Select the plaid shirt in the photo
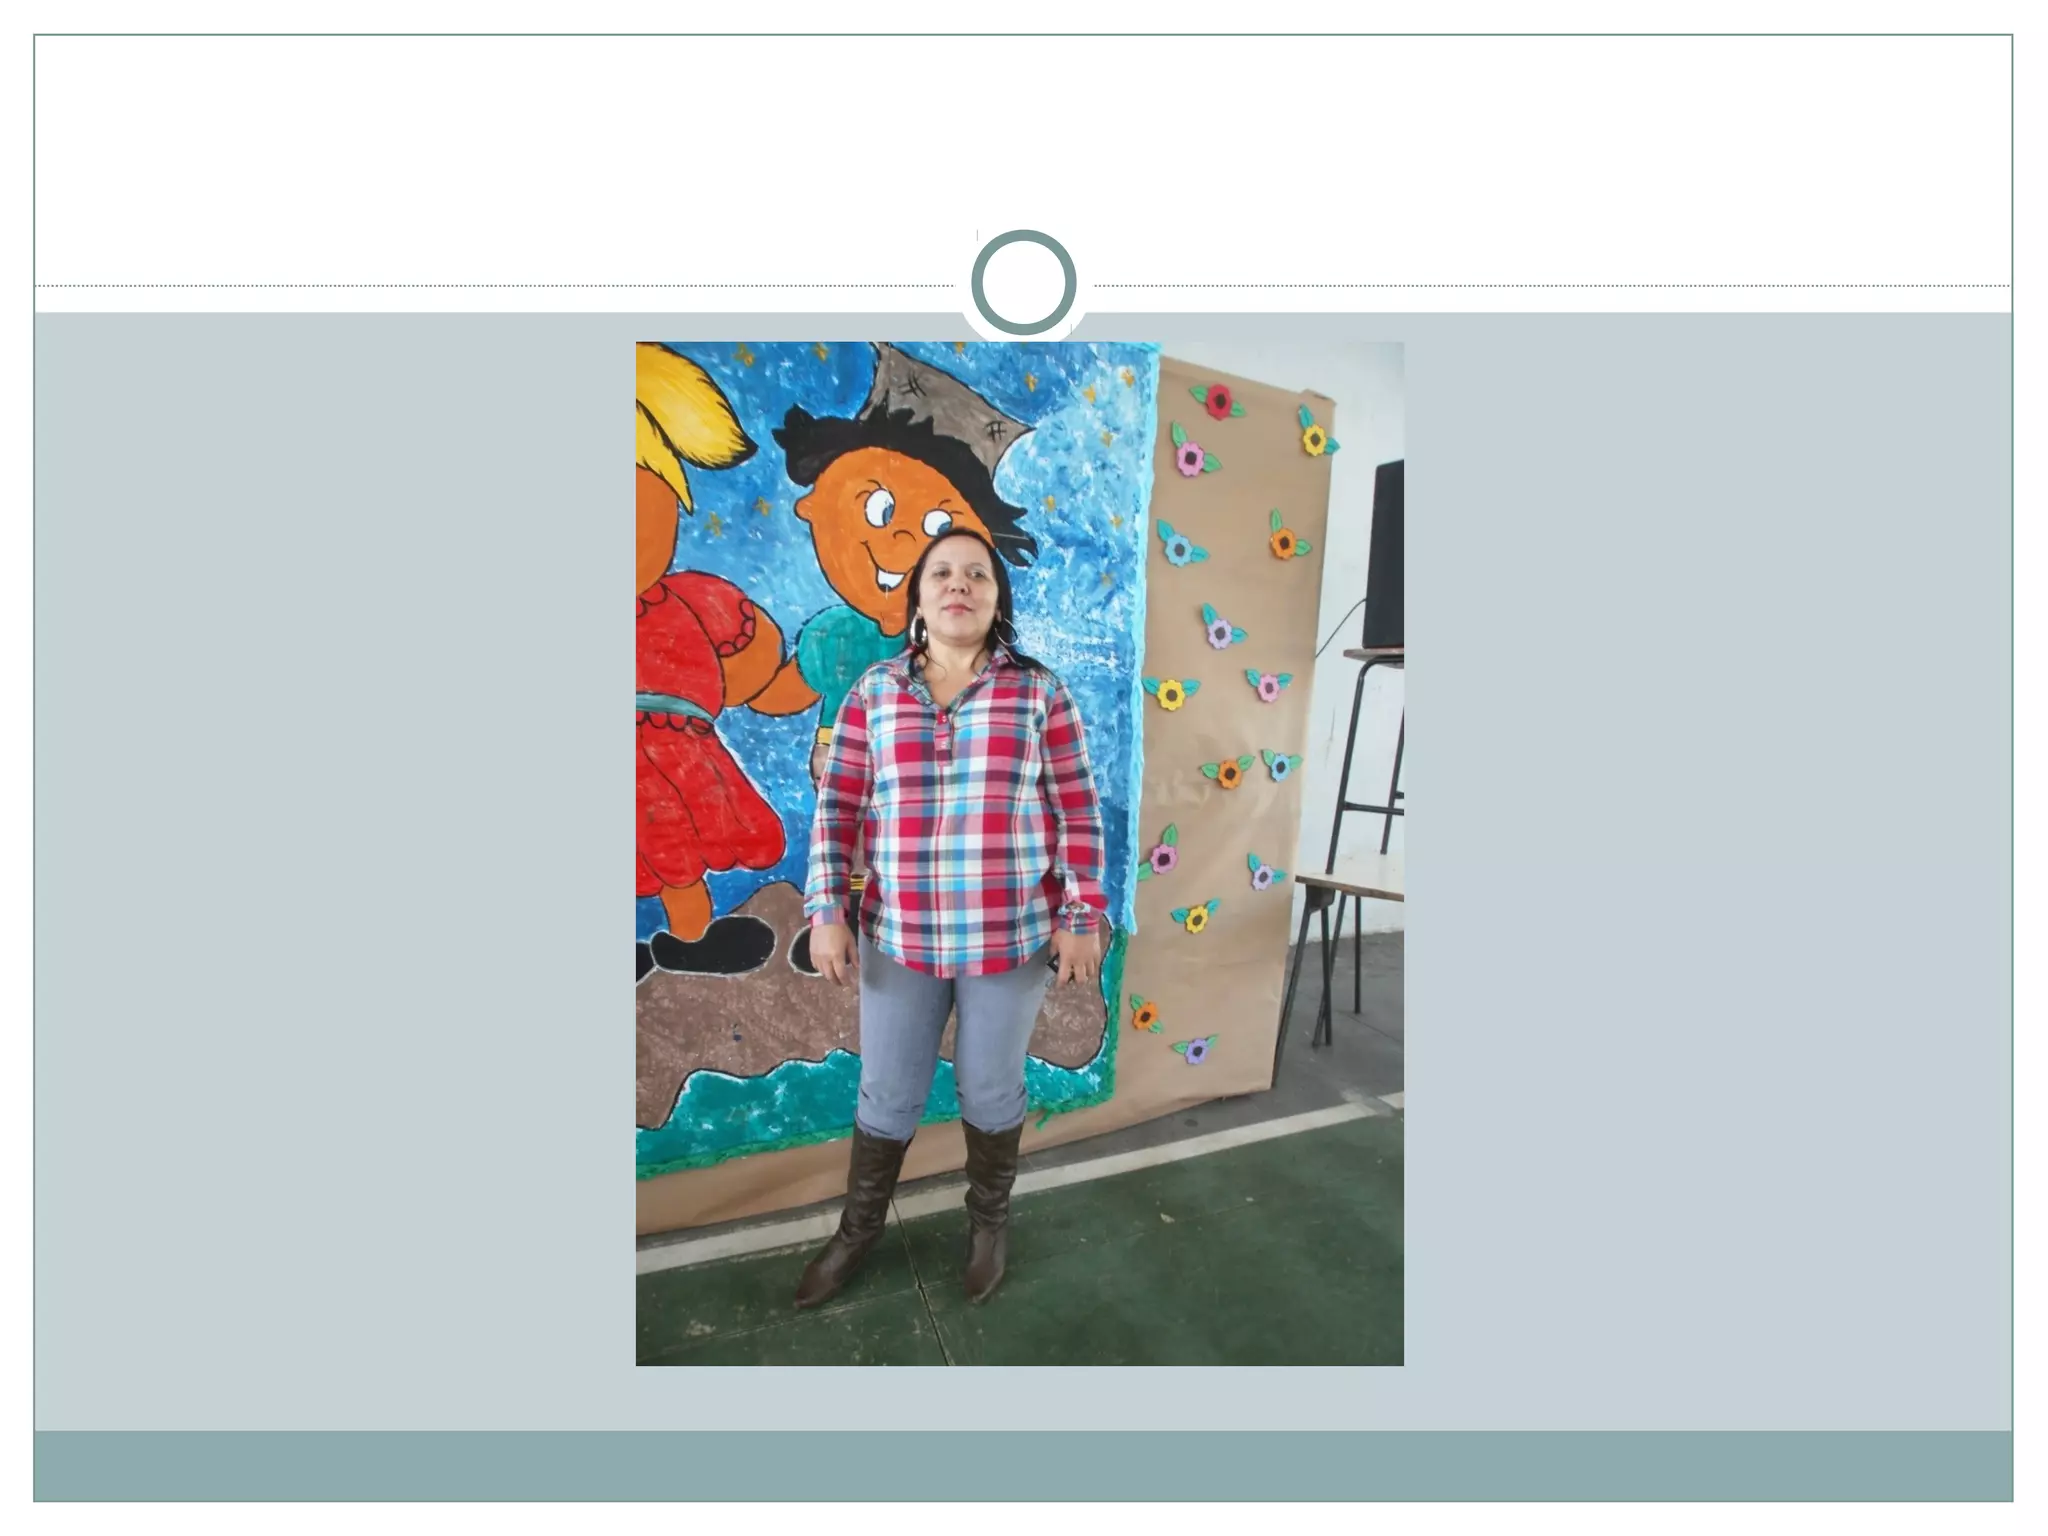This screenshot has height=1536, width=2048. (x=957, y=812)
